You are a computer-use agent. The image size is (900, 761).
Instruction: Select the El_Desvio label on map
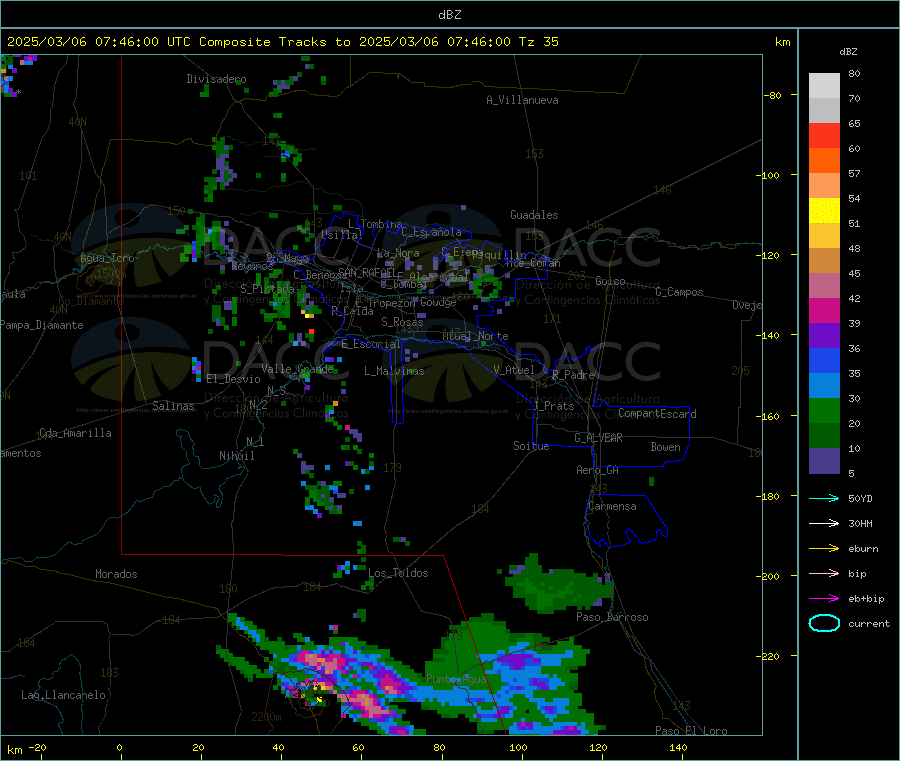(234, 379)
